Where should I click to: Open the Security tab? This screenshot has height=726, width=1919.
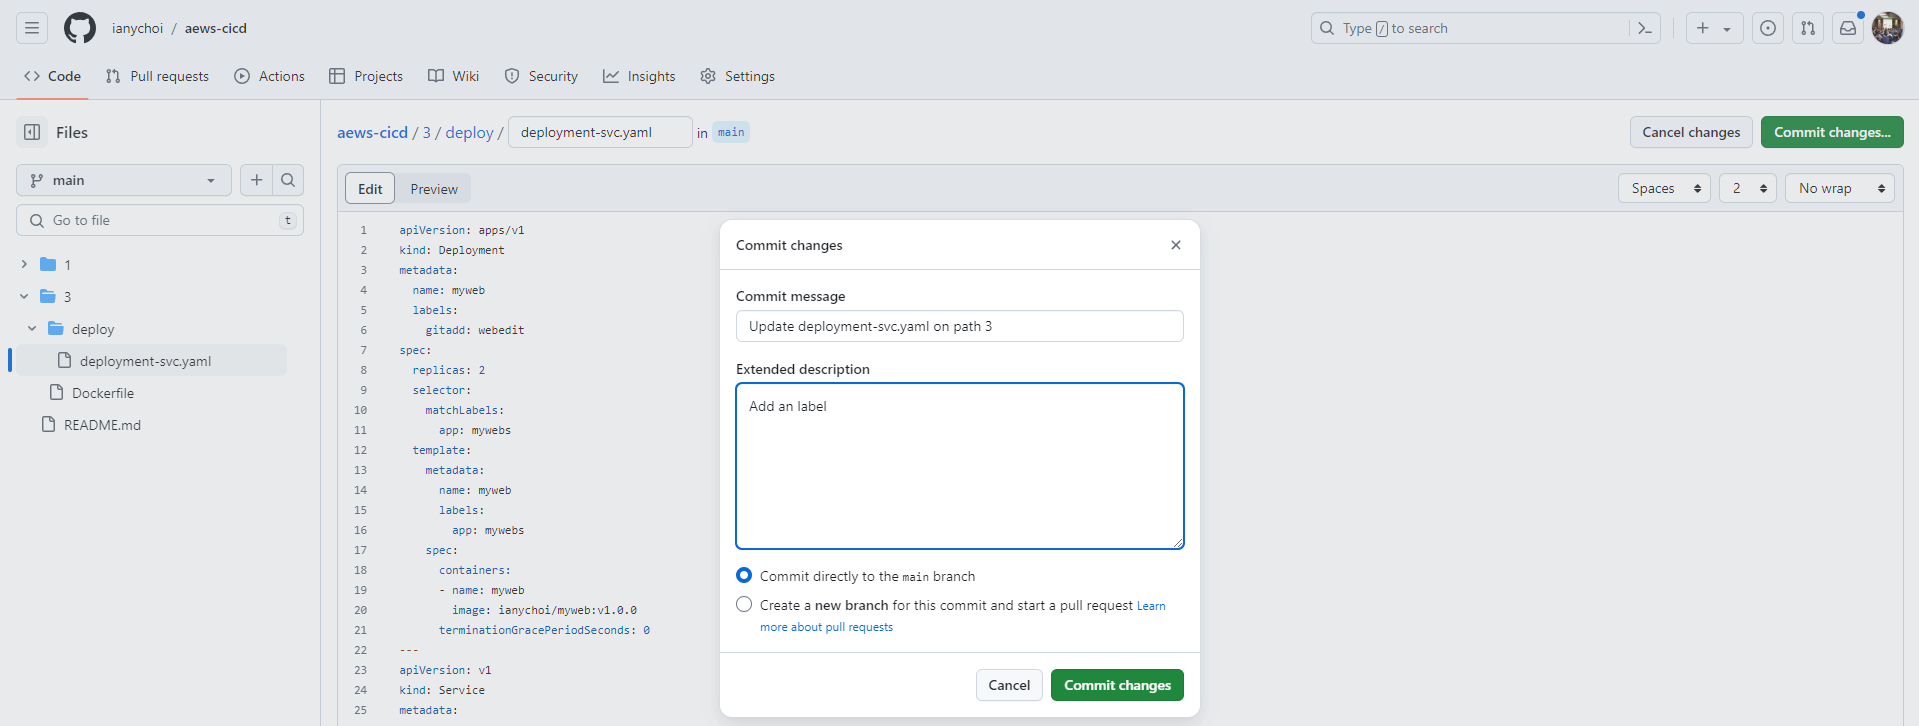pos(541,76)
